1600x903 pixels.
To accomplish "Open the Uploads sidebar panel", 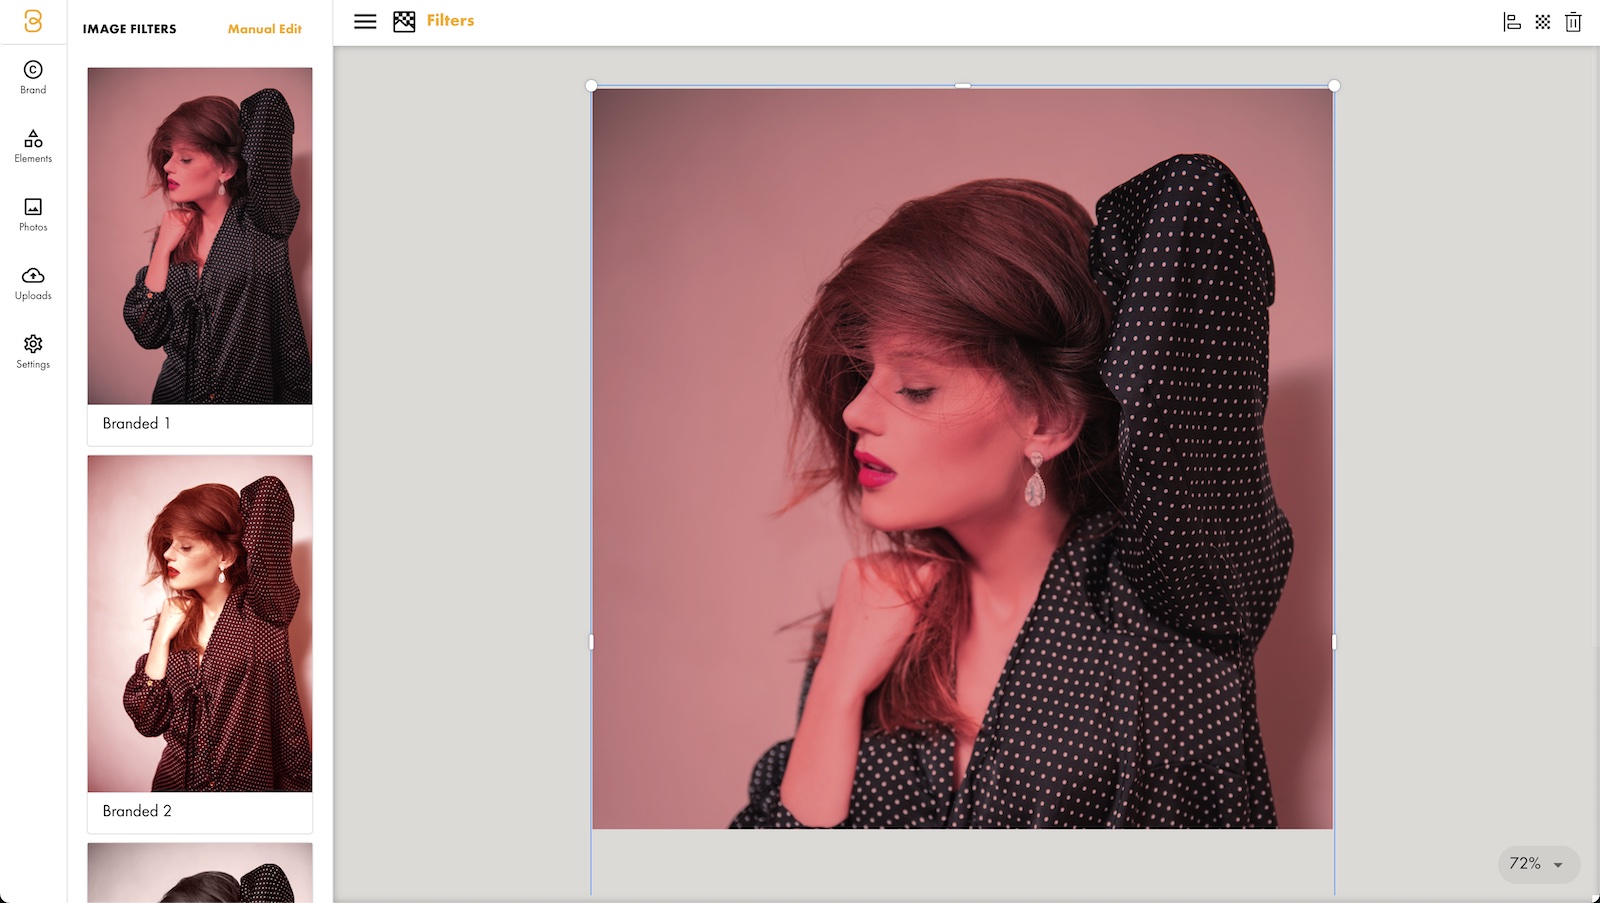I will pyautogui.click(x=33, y=283).
